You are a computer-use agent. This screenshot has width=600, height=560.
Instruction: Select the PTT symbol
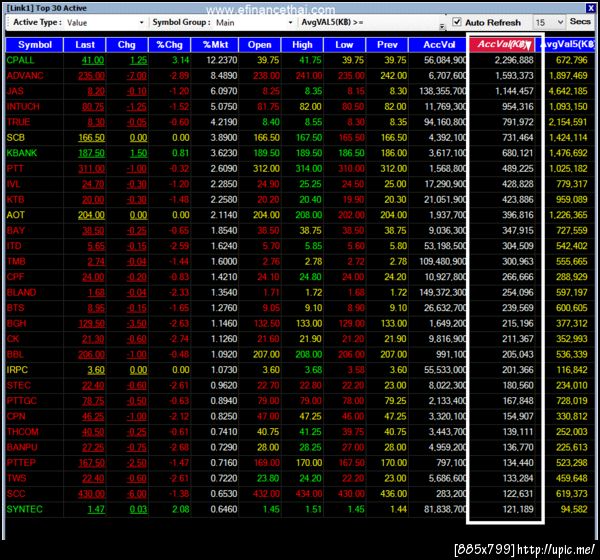point(15,169)
